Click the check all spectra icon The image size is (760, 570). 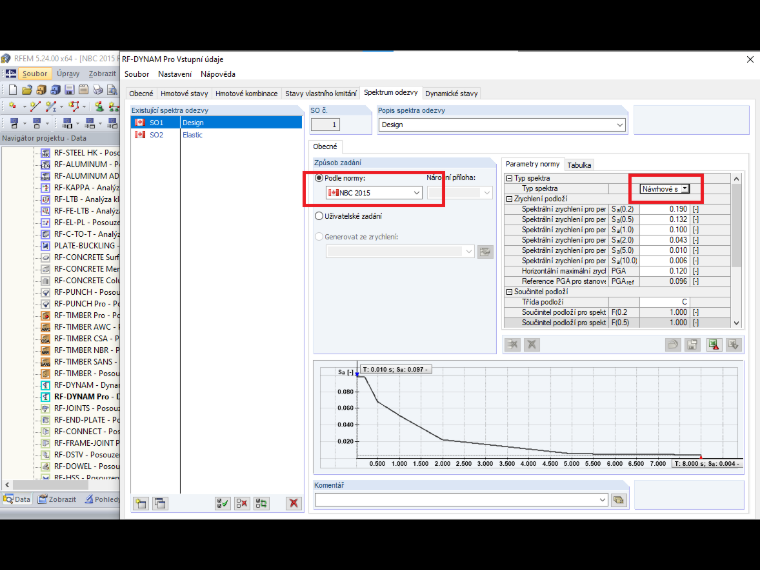pyautogui.click(x=223, y=504)
